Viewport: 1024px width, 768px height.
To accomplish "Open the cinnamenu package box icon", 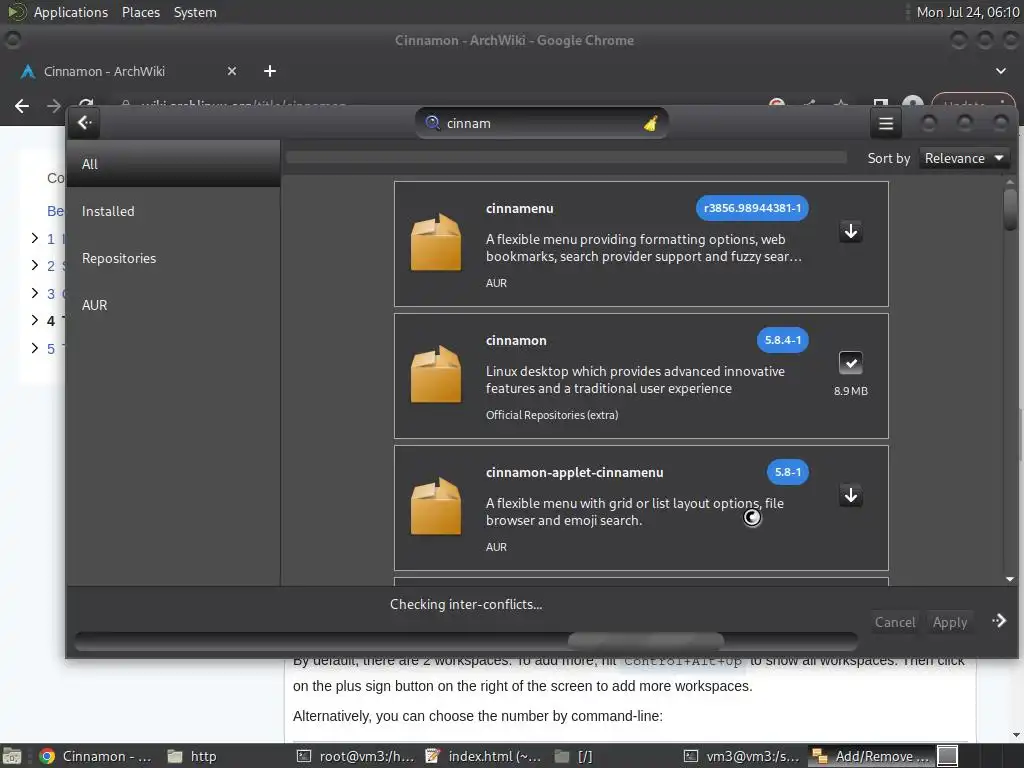I will pos(436,242).
